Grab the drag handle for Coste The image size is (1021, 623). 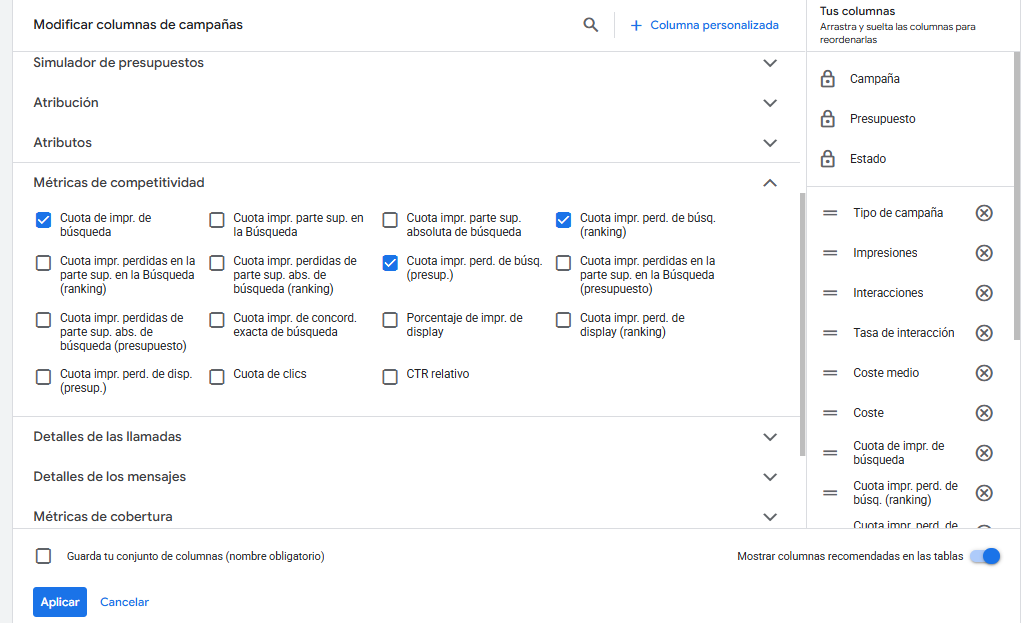tap(830, 413)
